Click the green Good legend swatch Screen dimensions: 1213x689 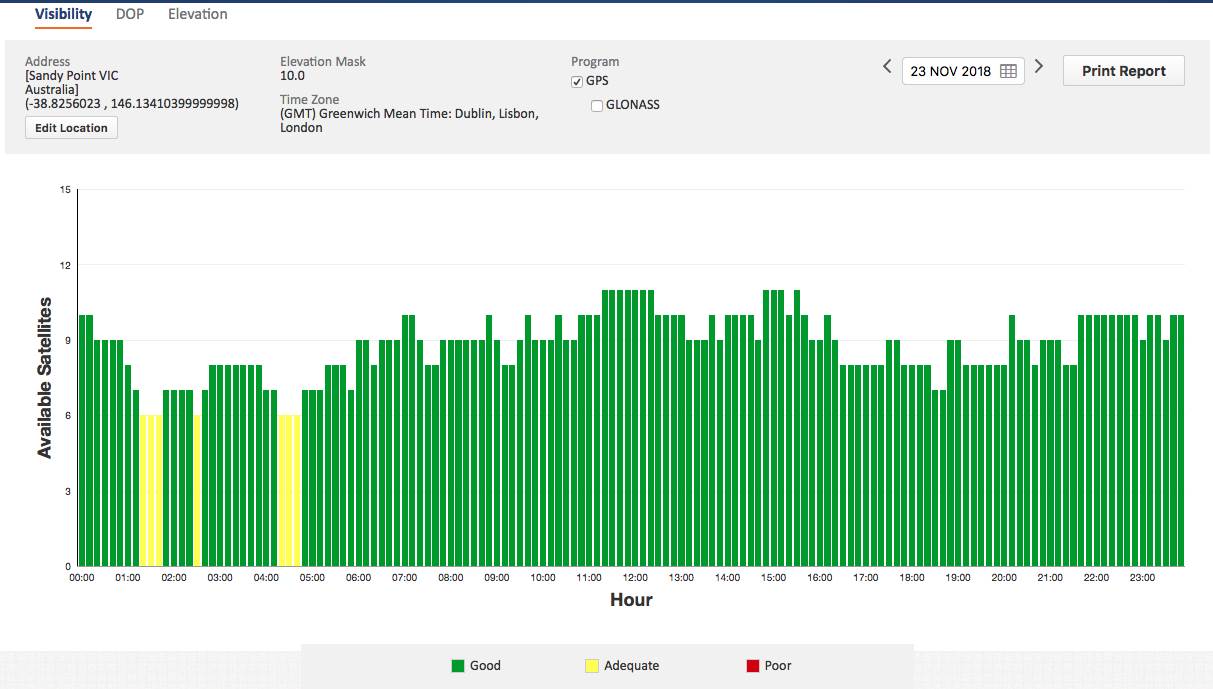pos(458,666)
